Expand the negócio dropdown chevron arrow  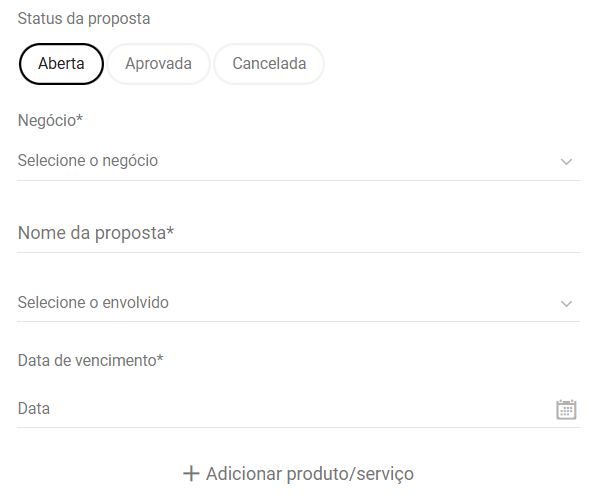click(x=566, y=161)
